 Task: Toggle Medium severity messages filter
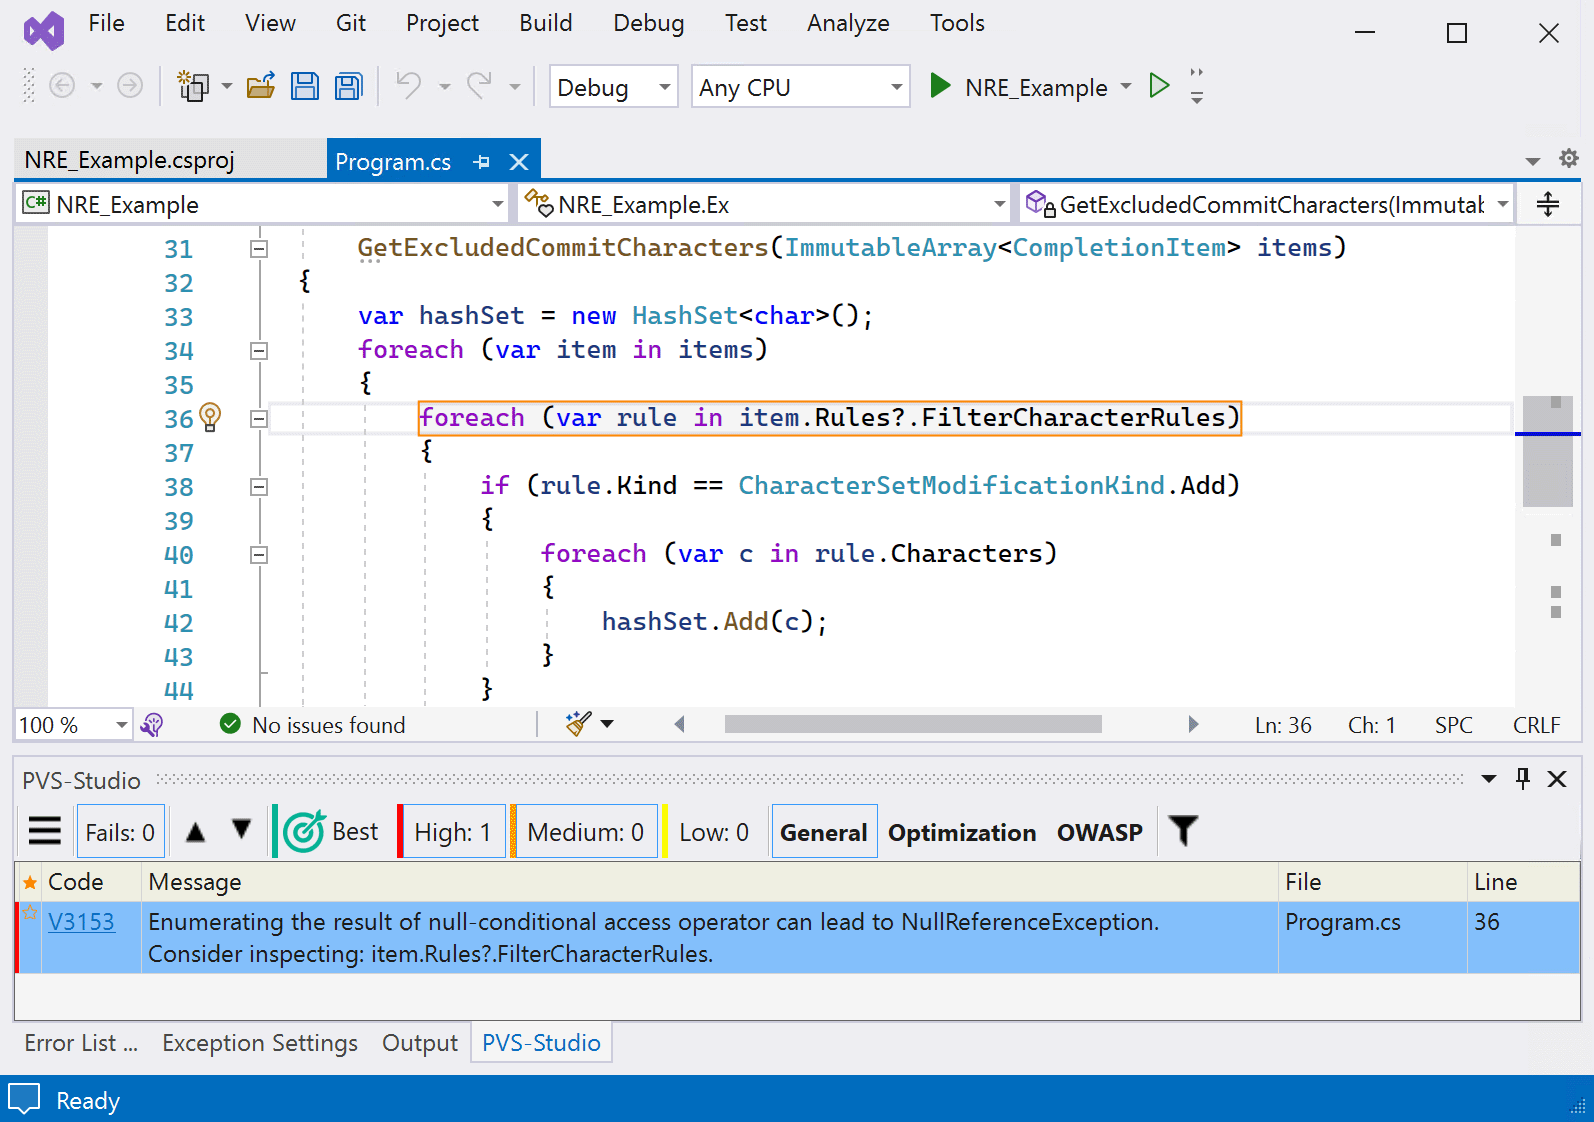(x=585, y=832)
